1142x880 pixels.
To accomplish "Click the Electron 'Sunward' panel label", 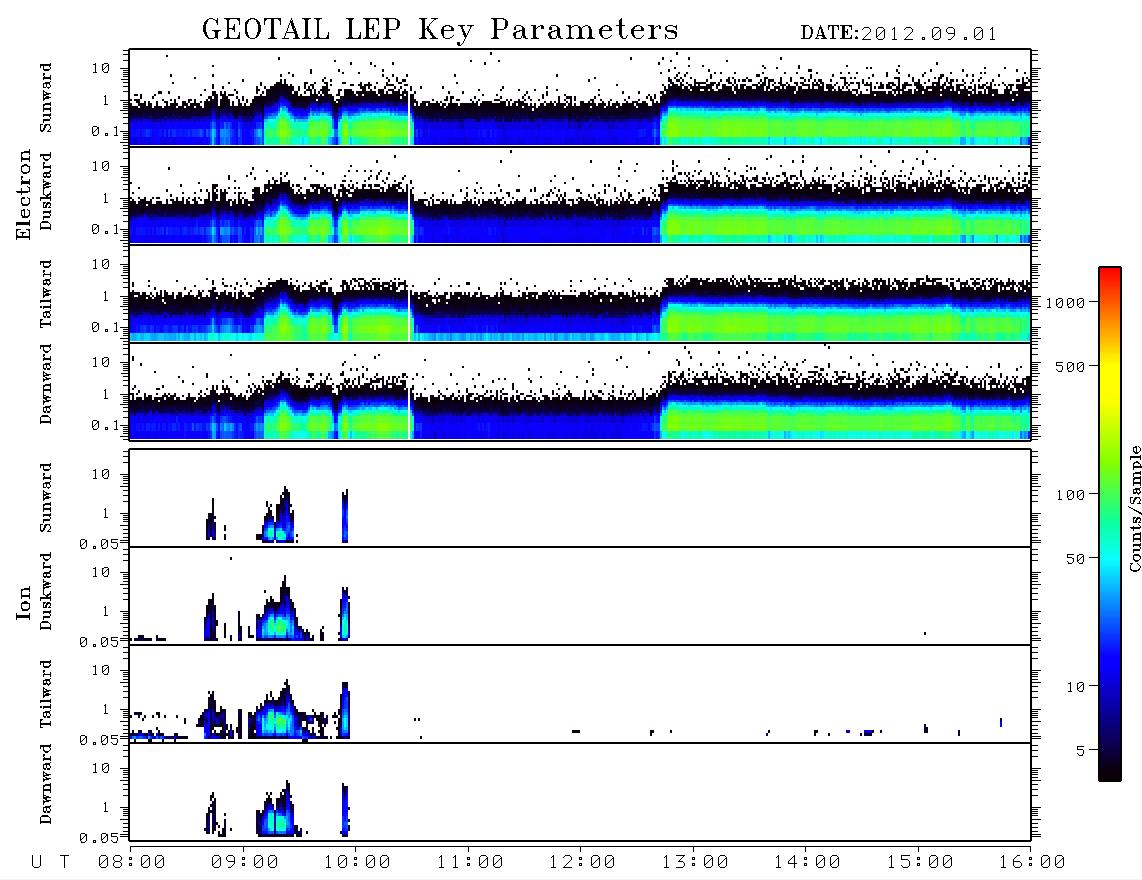I will tap(46, 98).
